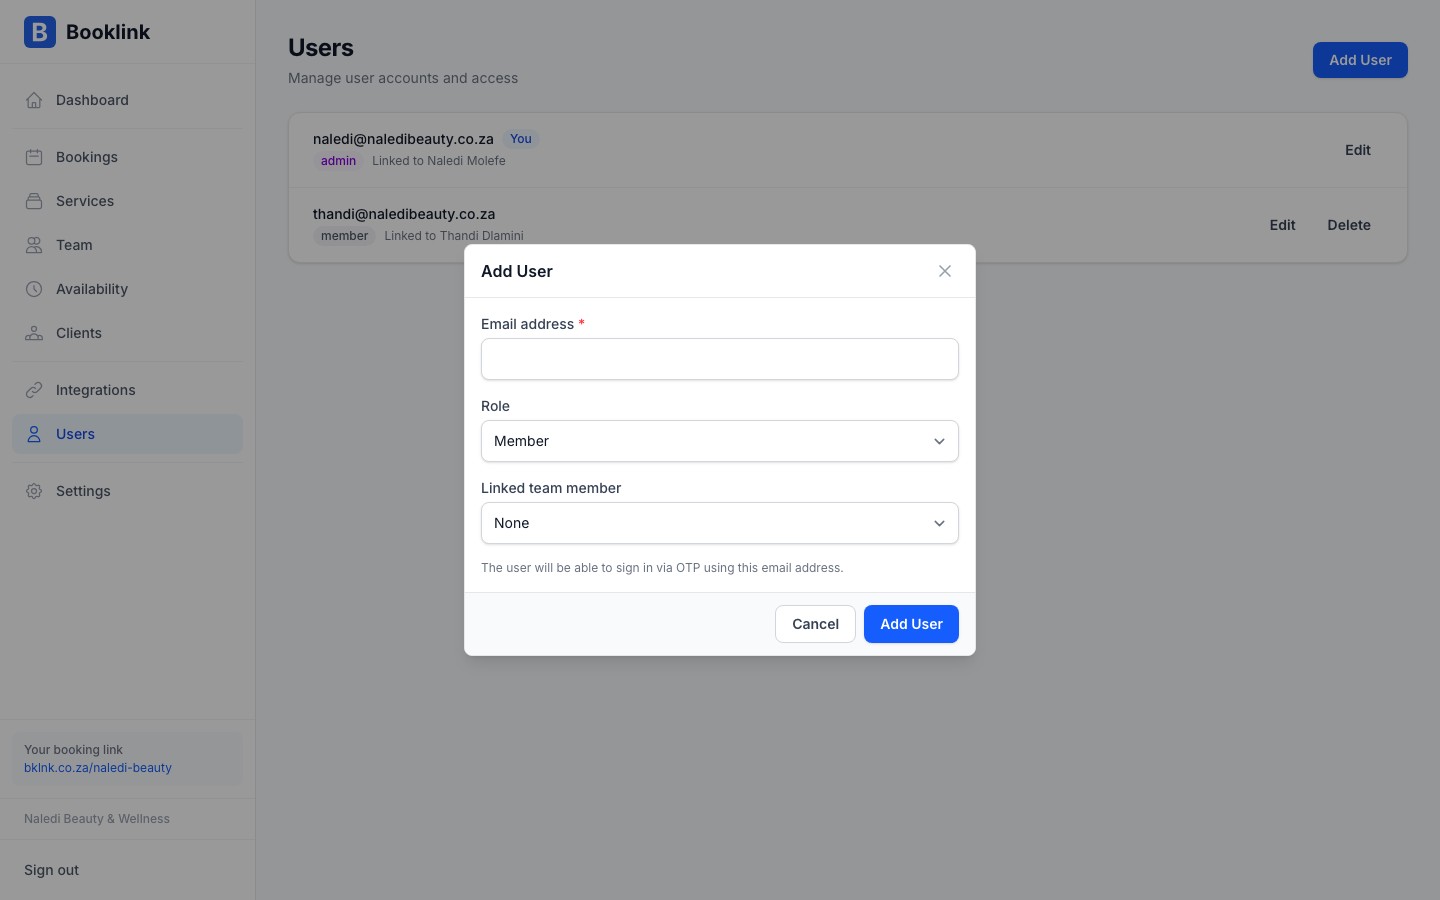The image size is (1440, 900).
Task: Open Settings with the gear icon
Action: (34, 491)
